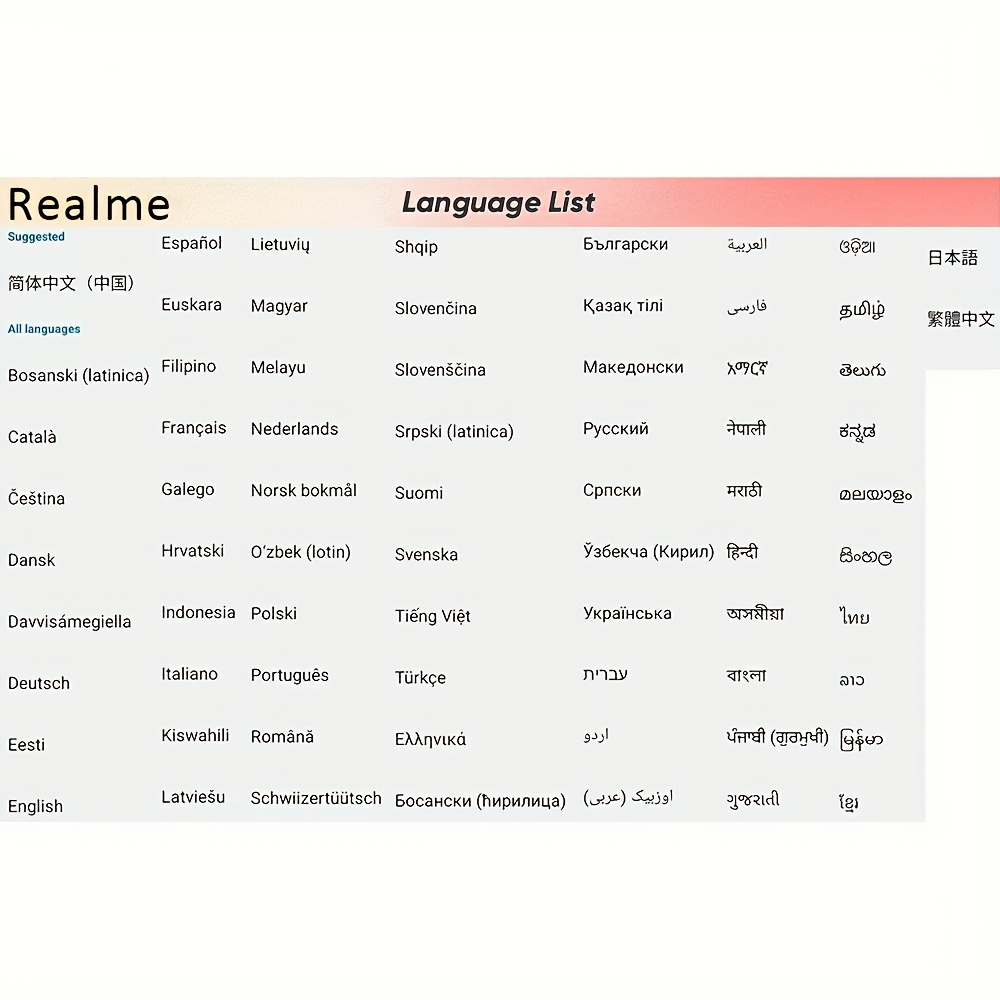Choose Italiano language entry
1000x1000 pixels.
(189, 674)
